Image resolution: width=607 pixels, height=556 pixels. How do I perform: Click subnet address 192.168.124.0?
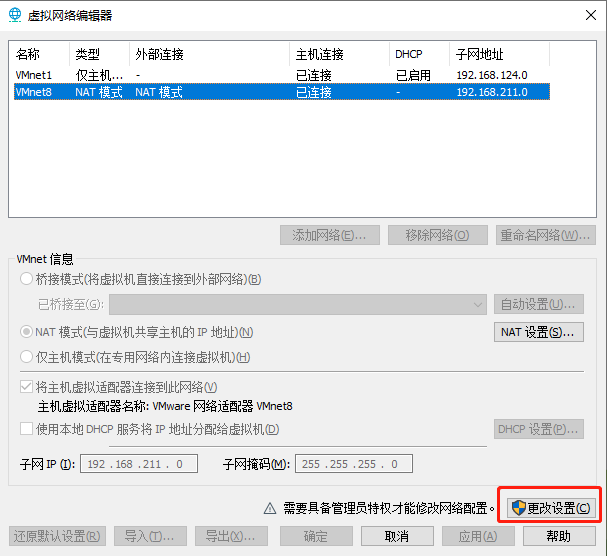492,75
